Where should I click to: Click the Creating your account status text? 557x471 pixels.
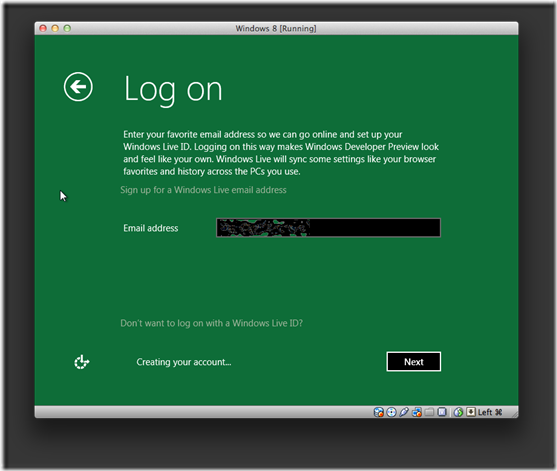point(184,362)
